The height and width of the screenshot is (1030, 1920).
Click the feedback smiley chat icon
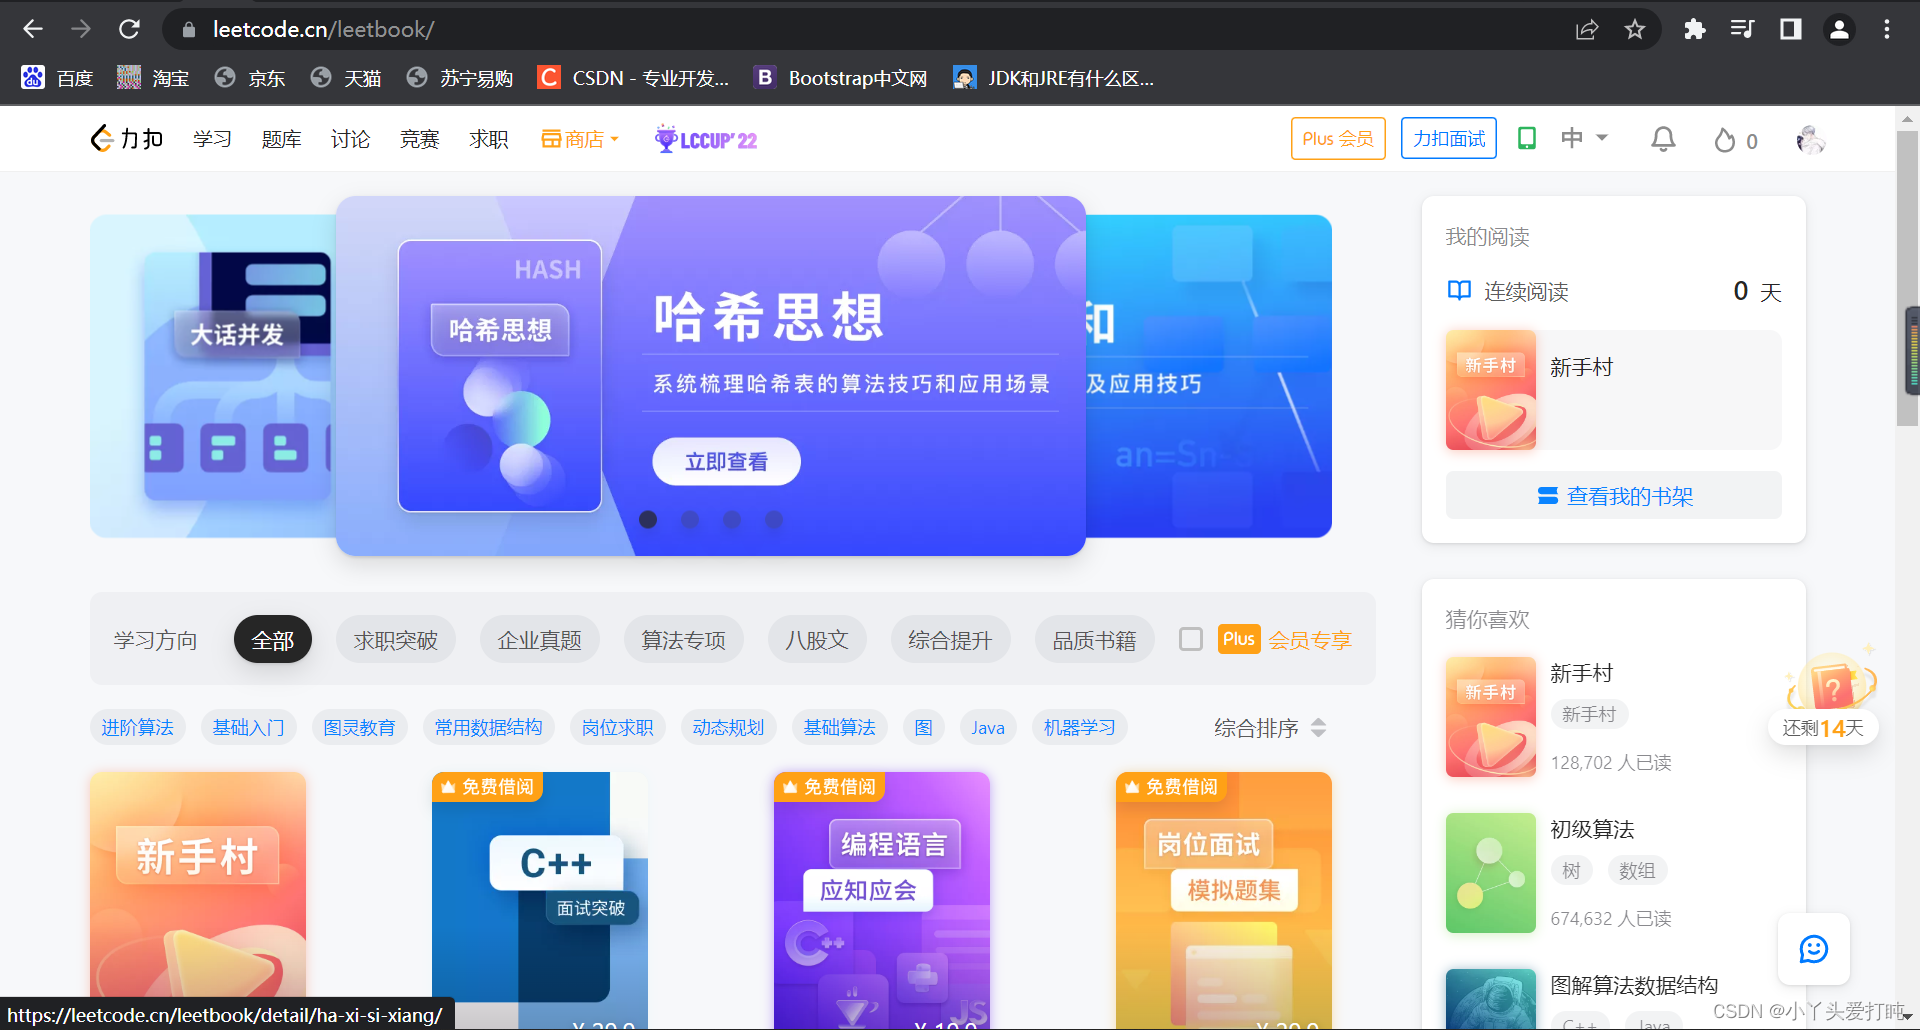point(1813,948)
